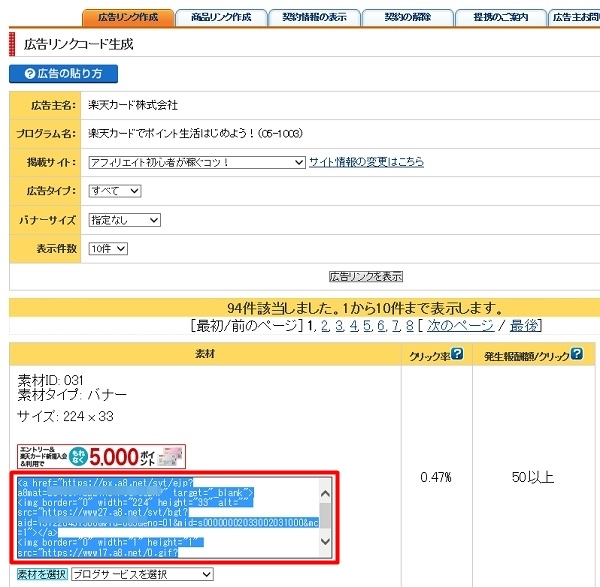Click advertiser name 楽天カード株式会社
Screen dimensions: 600x587
tap(133, 105)
